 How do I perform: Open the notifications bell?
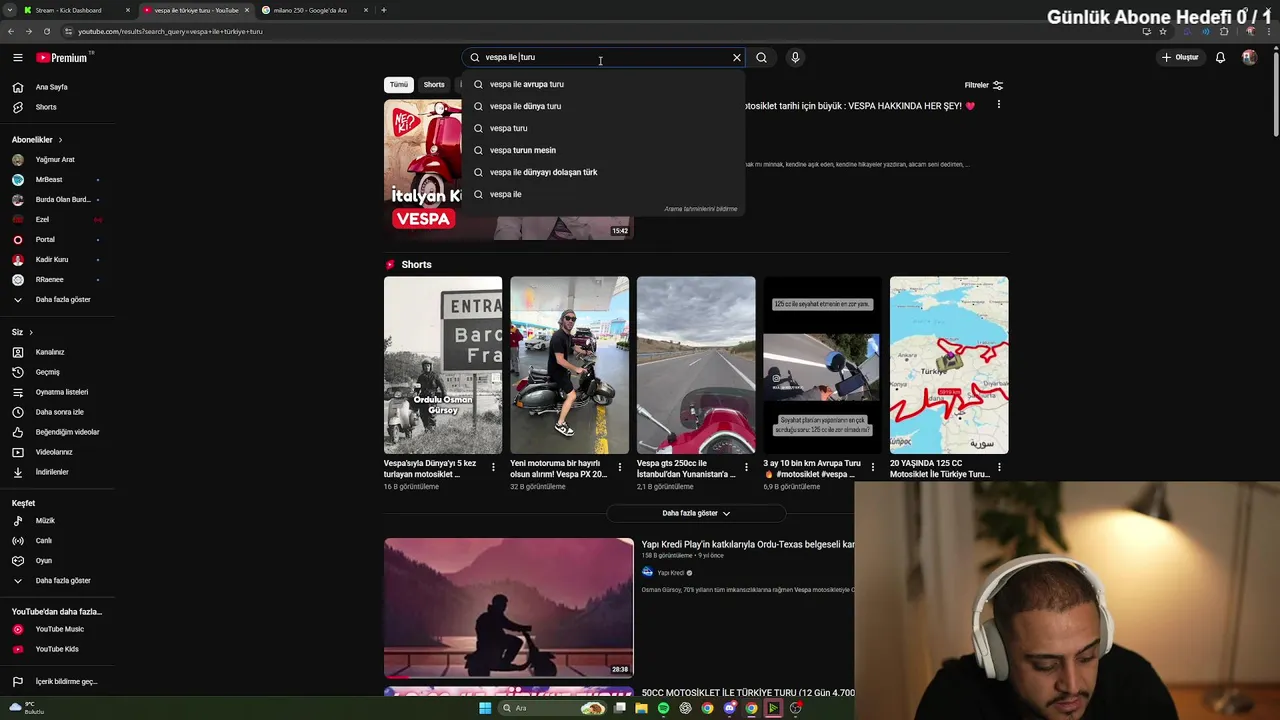click(x=1220, y=58)
